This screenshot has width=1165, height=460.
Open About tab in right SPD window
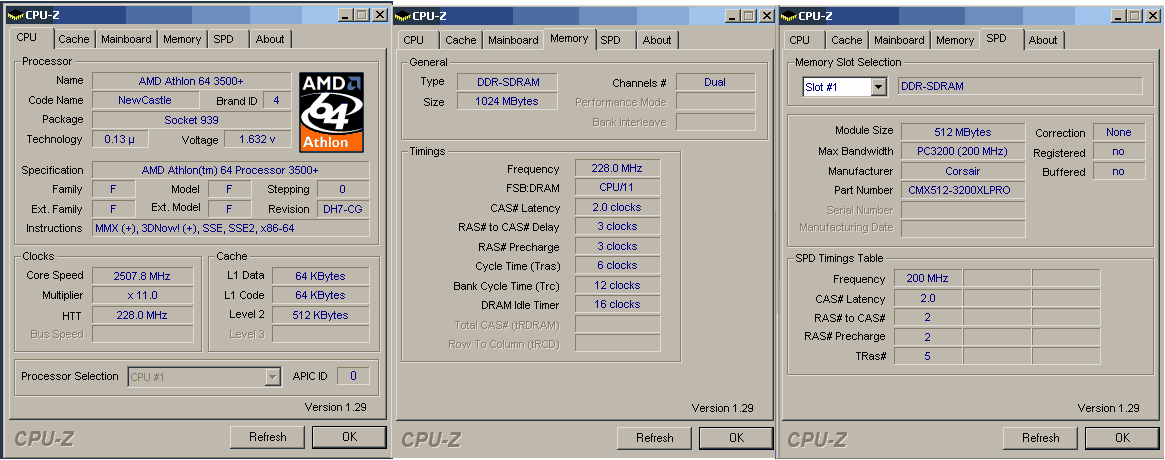1042,40
